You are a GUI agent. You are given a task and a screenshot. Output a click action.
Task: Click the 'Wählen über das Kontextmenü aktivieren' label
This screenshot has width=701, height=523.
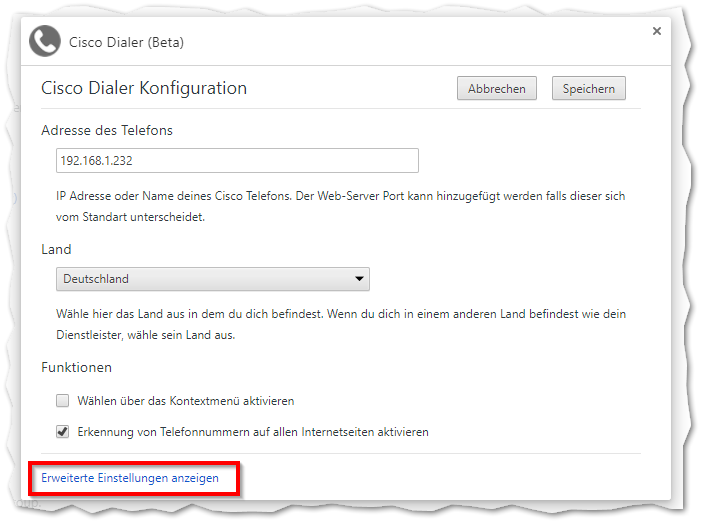pos(186,401)
